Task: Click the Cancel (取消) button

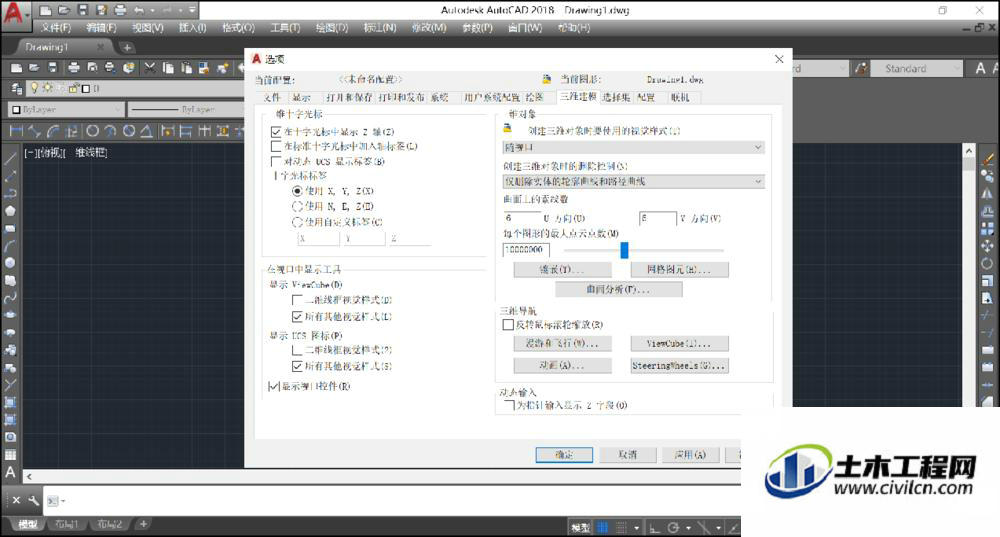Action: point(628,455)
